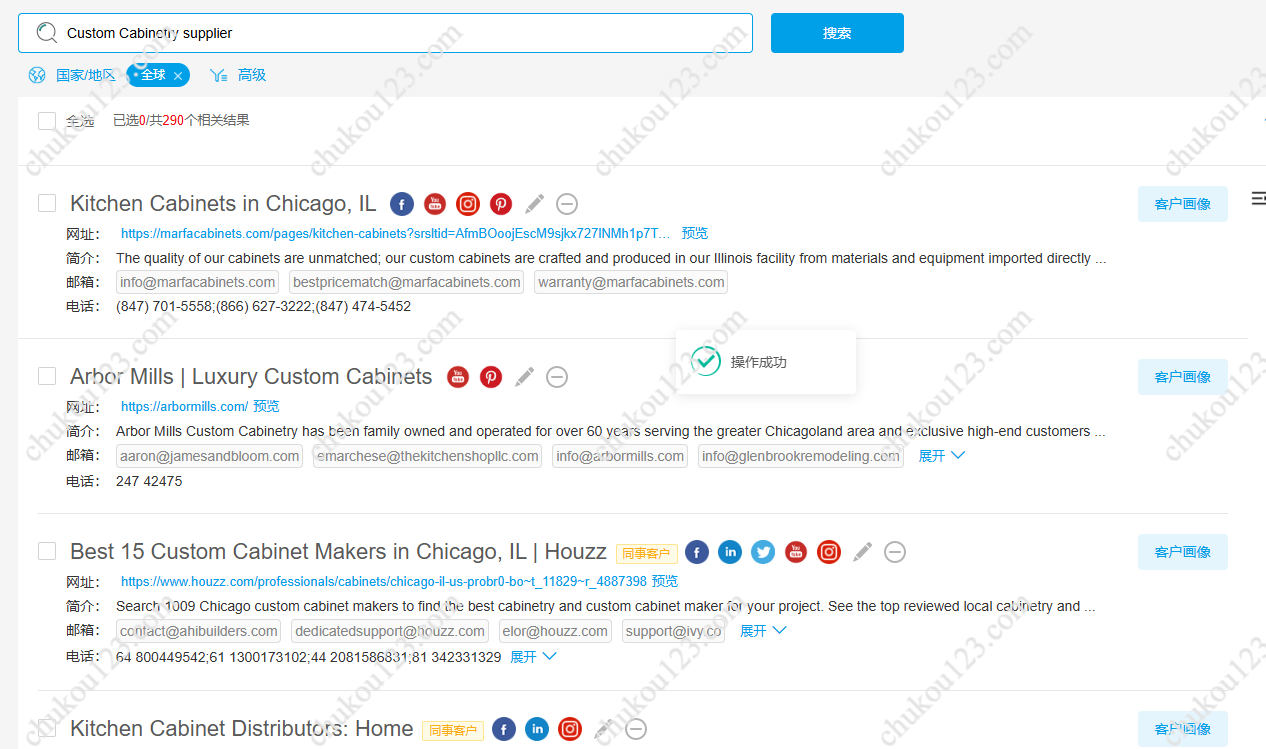Select the Kitchen Cabinets in Chicago checkbox
This screenshot has width=1266, height=749.
click(x=47, y=203)
